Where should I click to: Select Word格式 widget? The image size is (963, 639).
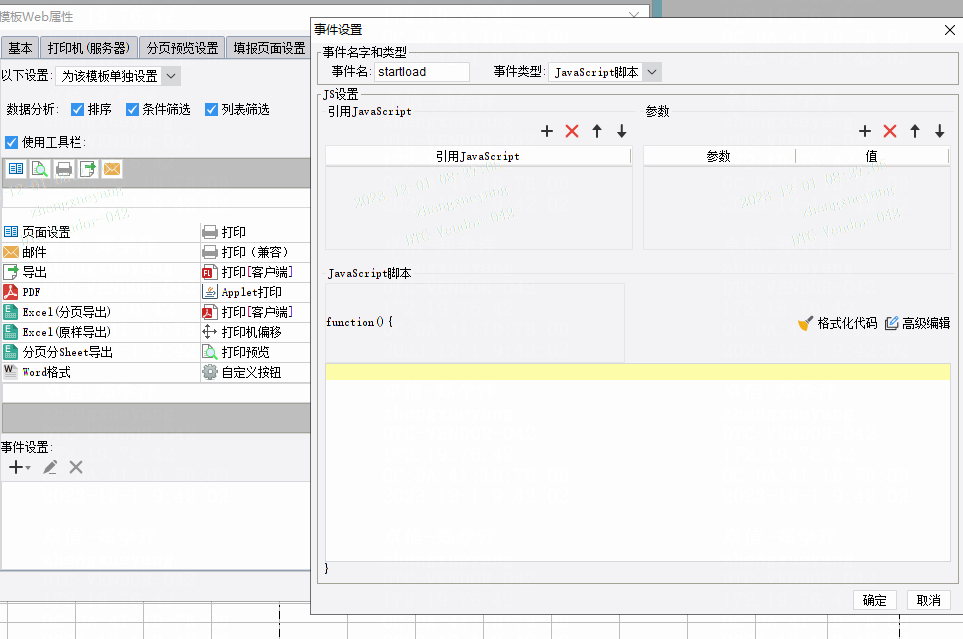pyautogui.click(x=101, y=372)
